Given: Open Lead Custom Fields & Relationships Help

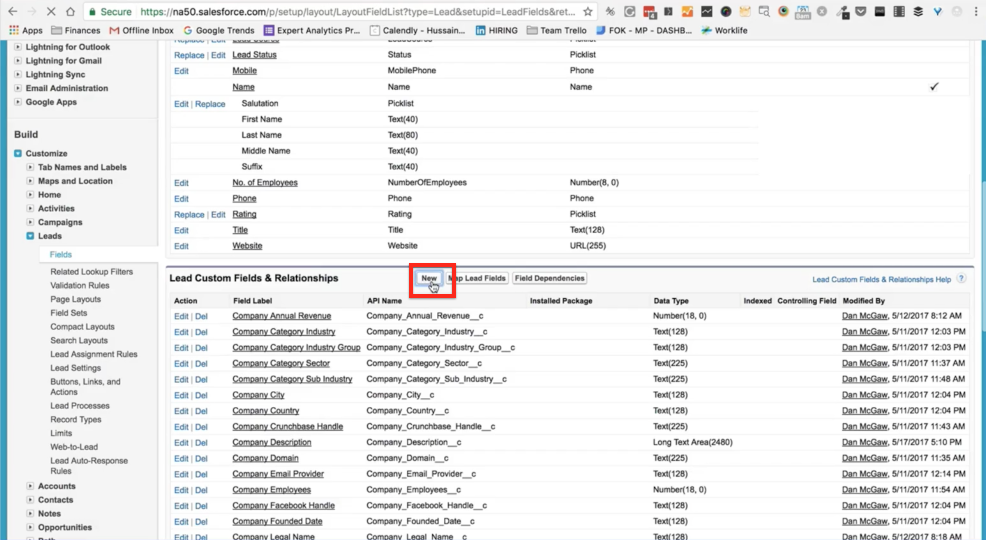Looking at the screenshot, I should click(x=882, y=279).
